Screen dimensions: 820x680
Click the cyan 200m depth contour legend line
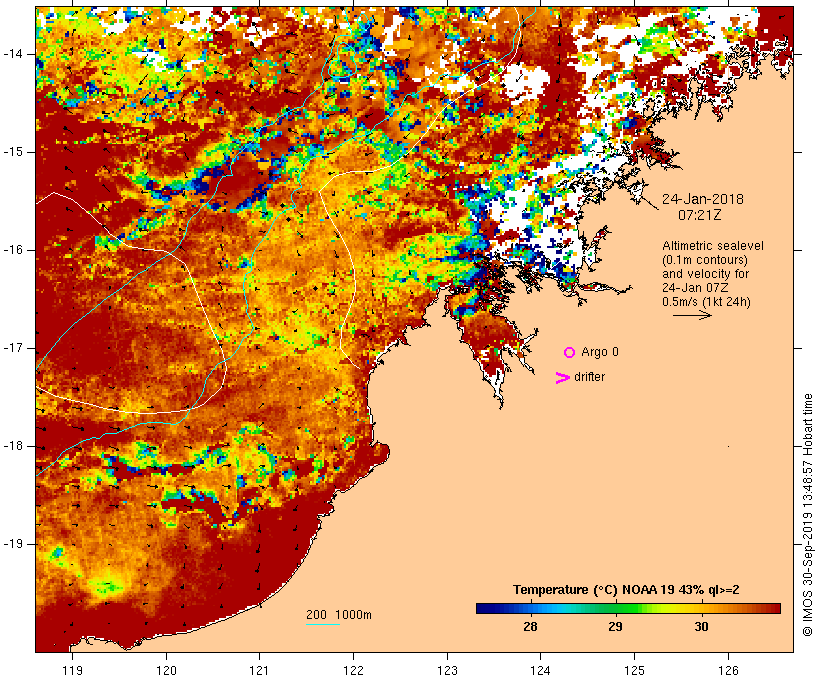[323, 624]
